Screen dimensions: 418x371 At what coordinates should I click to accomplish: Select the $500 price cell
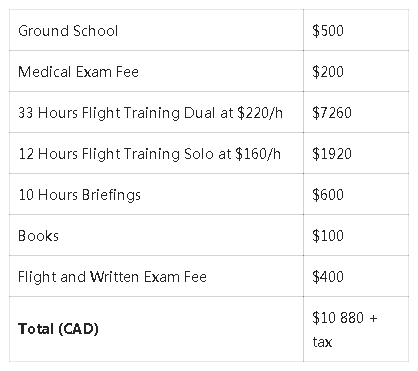pos(356,30)
